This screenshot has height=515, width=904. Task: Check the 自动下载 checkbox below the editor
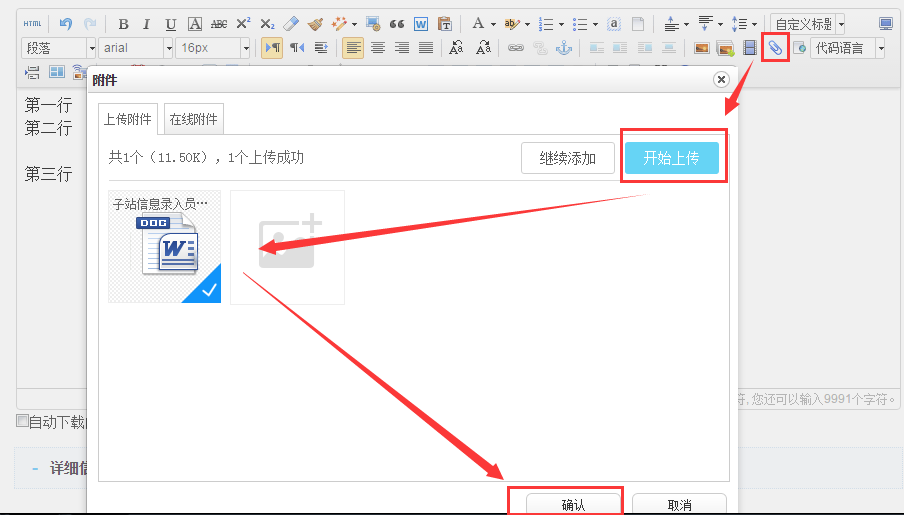click(x=22, y=421)
